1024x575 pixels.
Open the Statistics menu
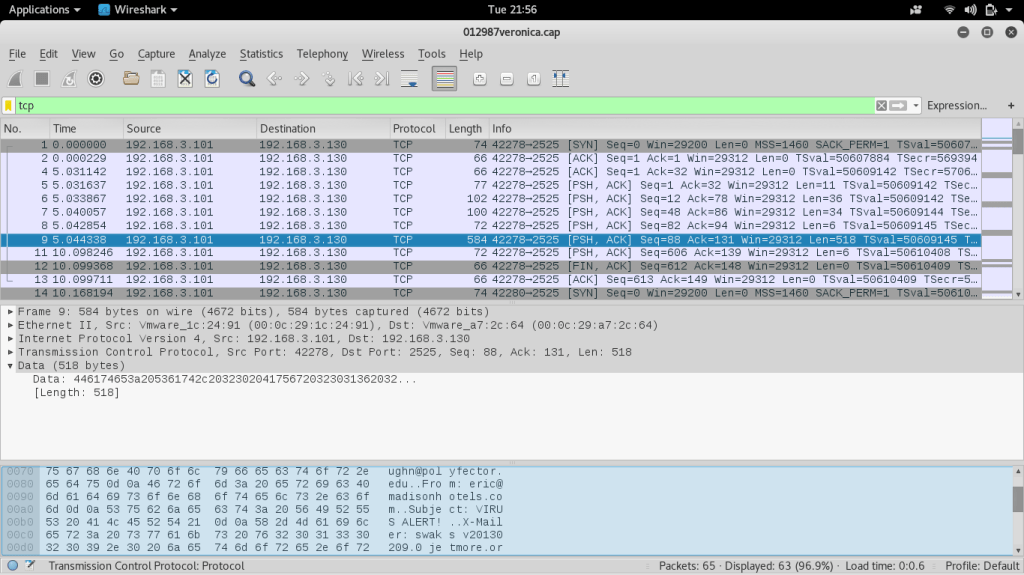click(261, 54)
